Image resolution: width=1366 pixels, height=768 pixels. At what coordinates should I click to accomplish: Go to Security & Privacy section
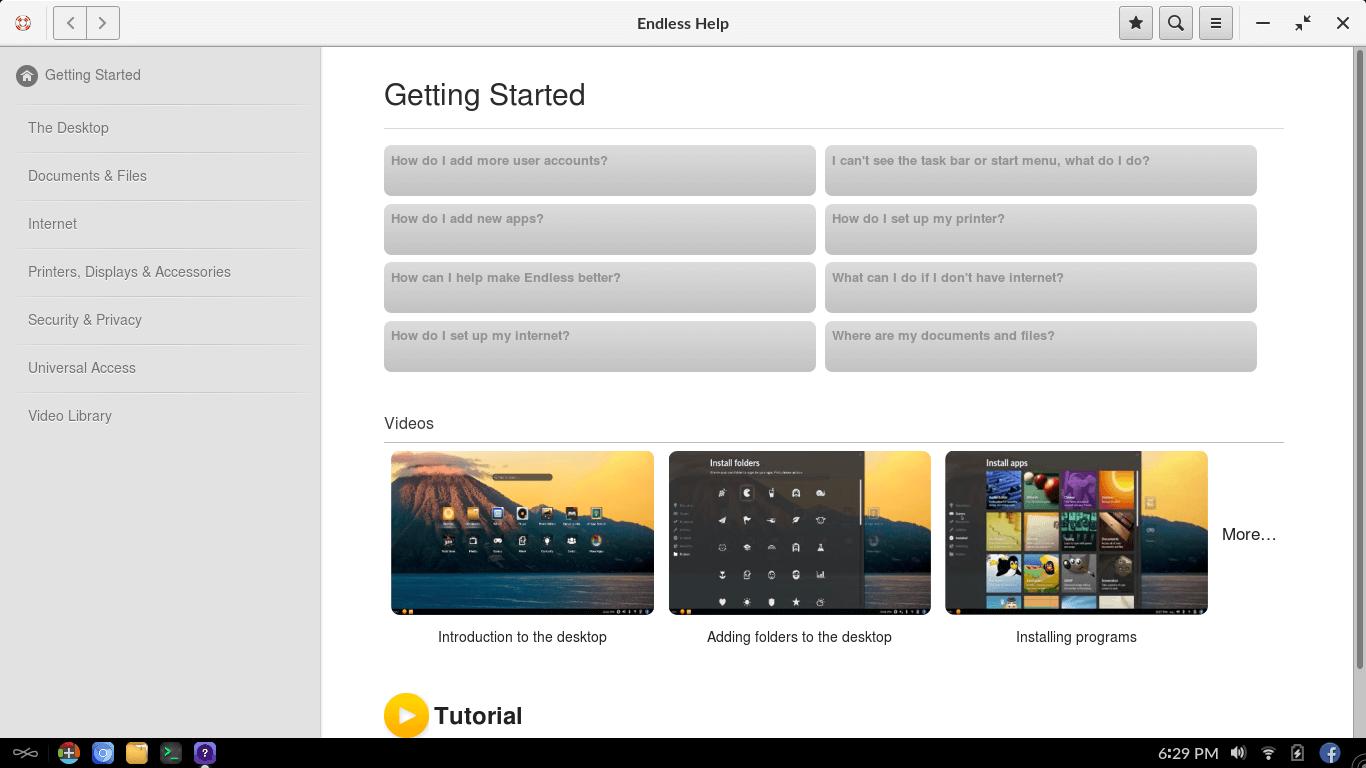tap(160, 320)
